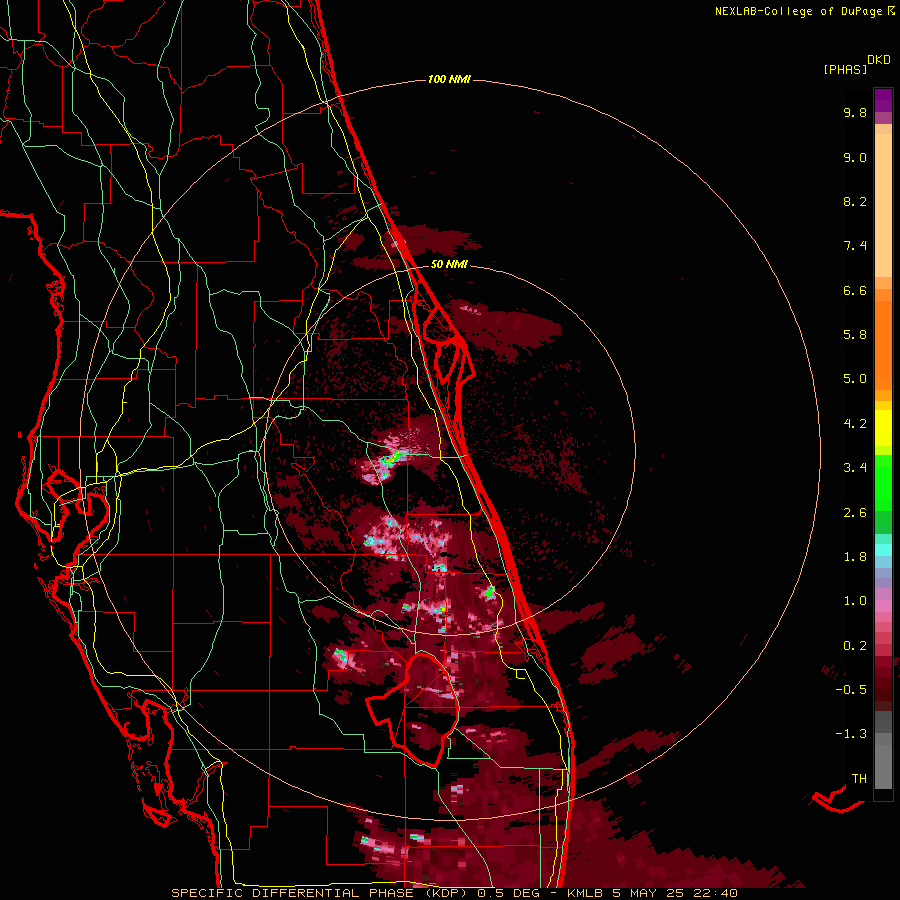Screen dimensions: 900x900
Task: Select the 3.4 value on the color scale
Action: pos(855,468)
